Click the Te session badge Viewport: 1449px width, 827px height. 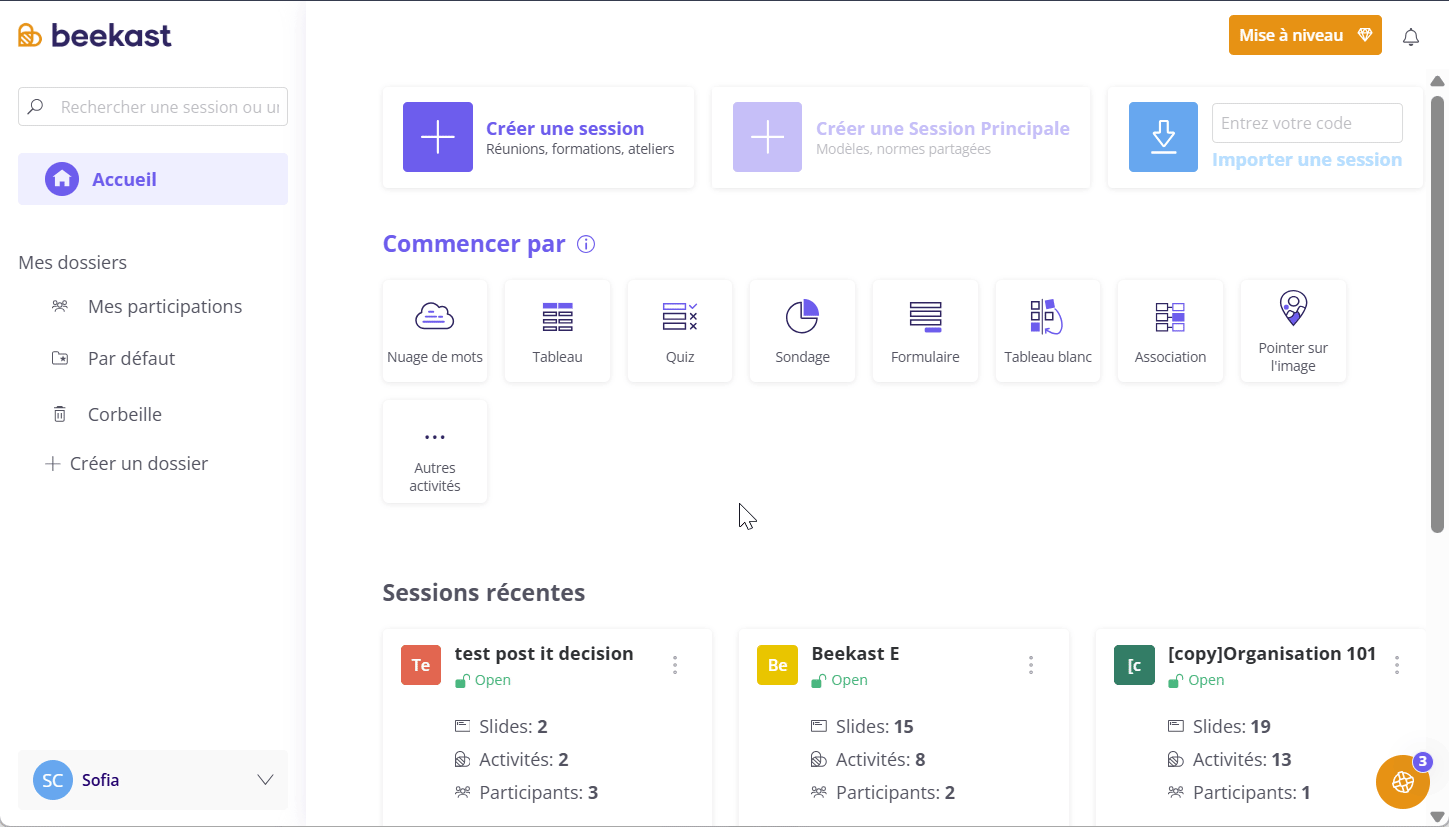(421, 665)
